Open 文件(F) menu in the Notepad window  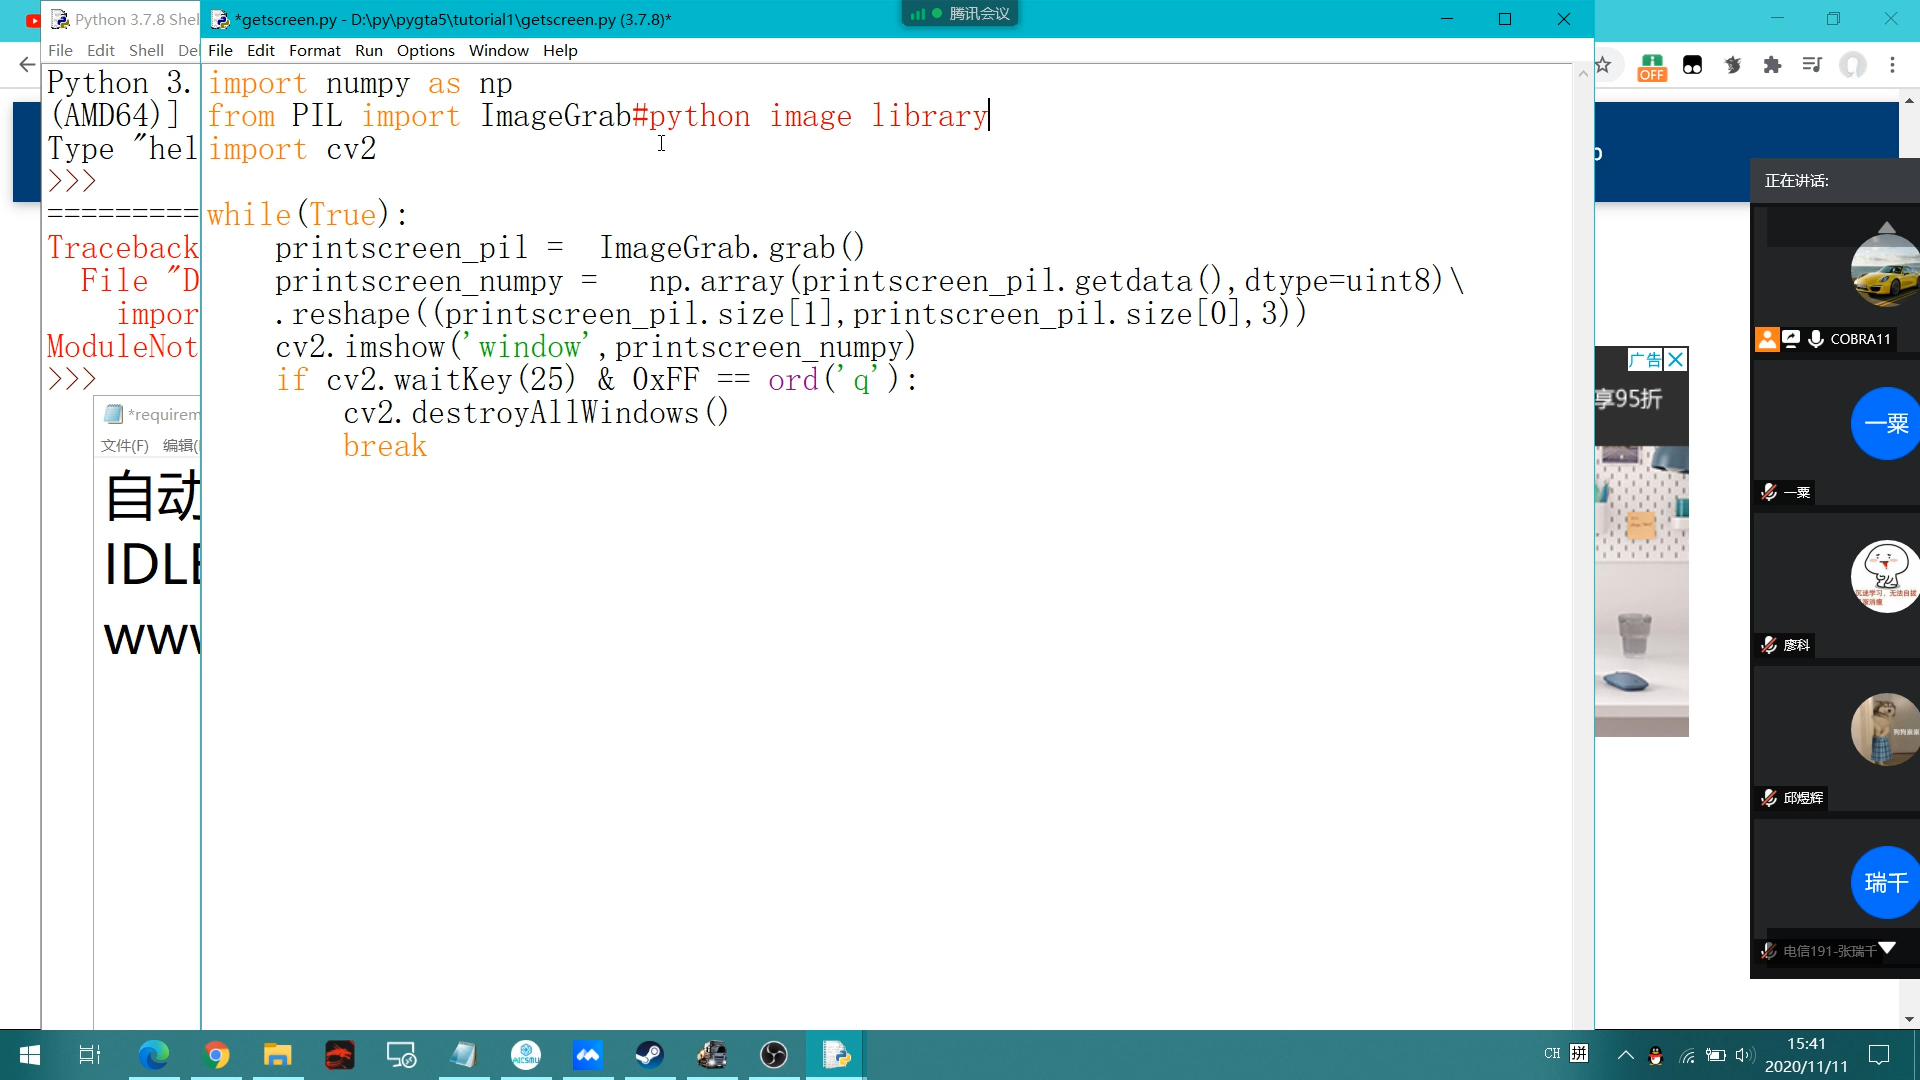click(124, 445)
